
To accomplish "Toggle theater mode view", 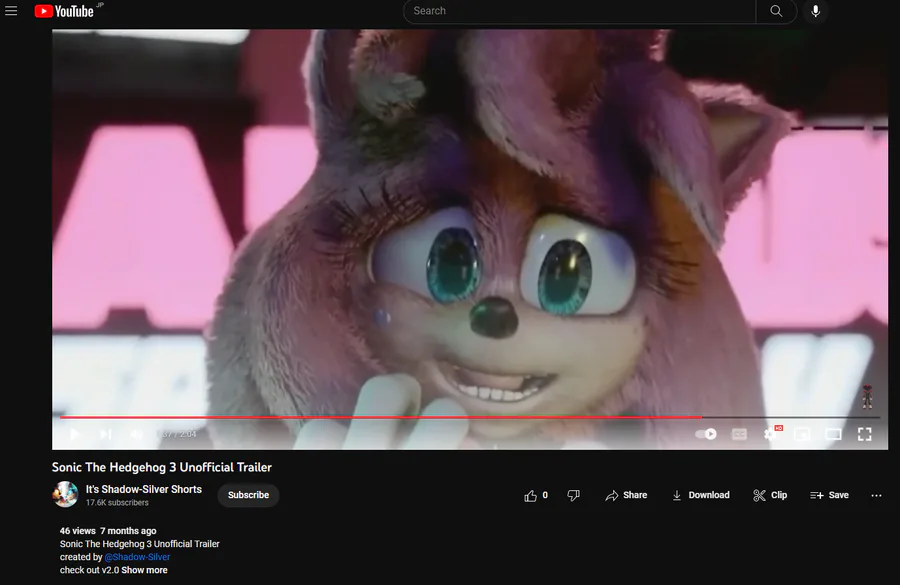I will point(833,435).
